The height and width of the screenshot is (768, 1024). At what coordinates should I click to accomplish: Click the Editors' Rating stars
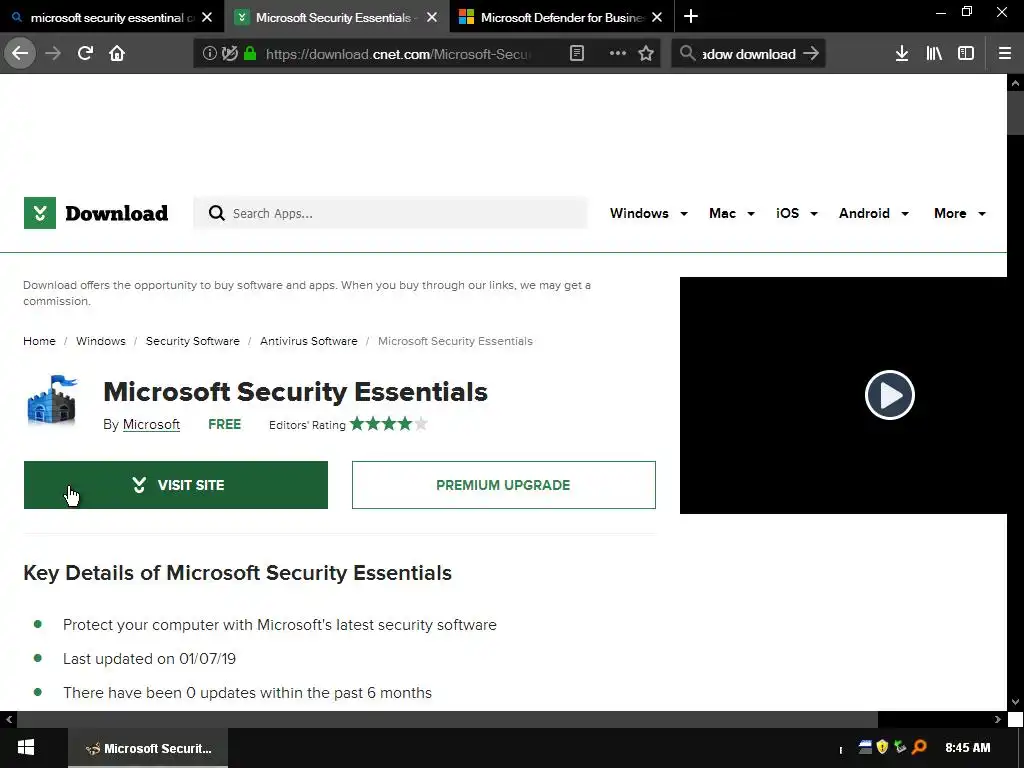pos(389,424)
